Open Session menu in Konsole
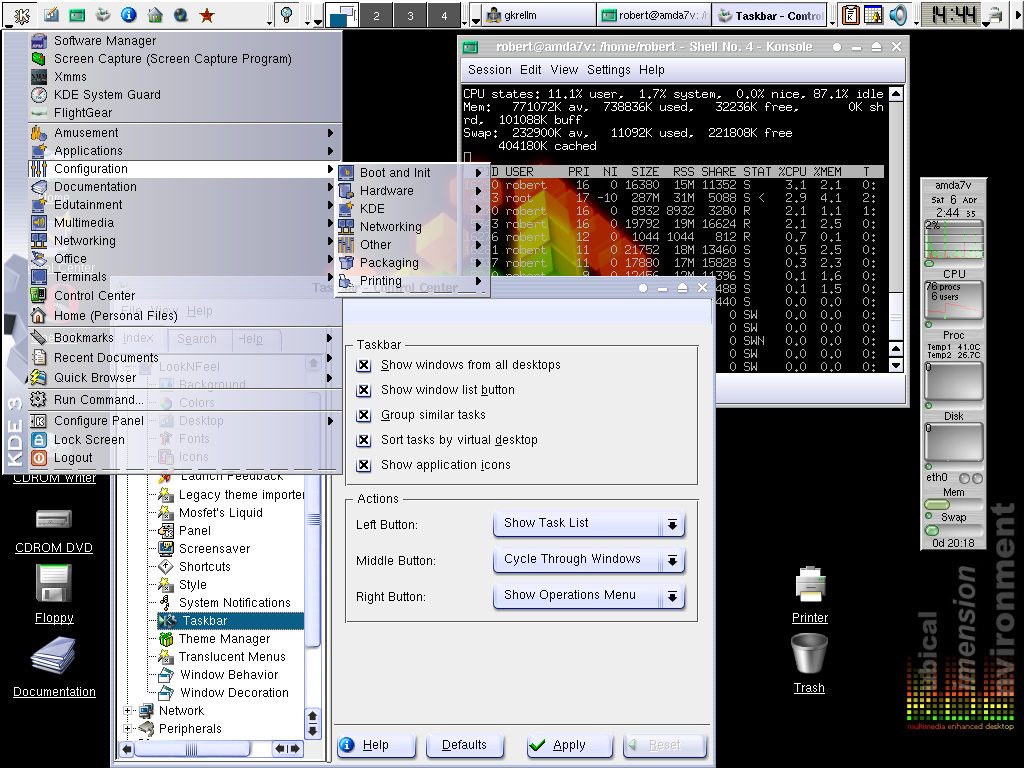 [x=489, y=70]
